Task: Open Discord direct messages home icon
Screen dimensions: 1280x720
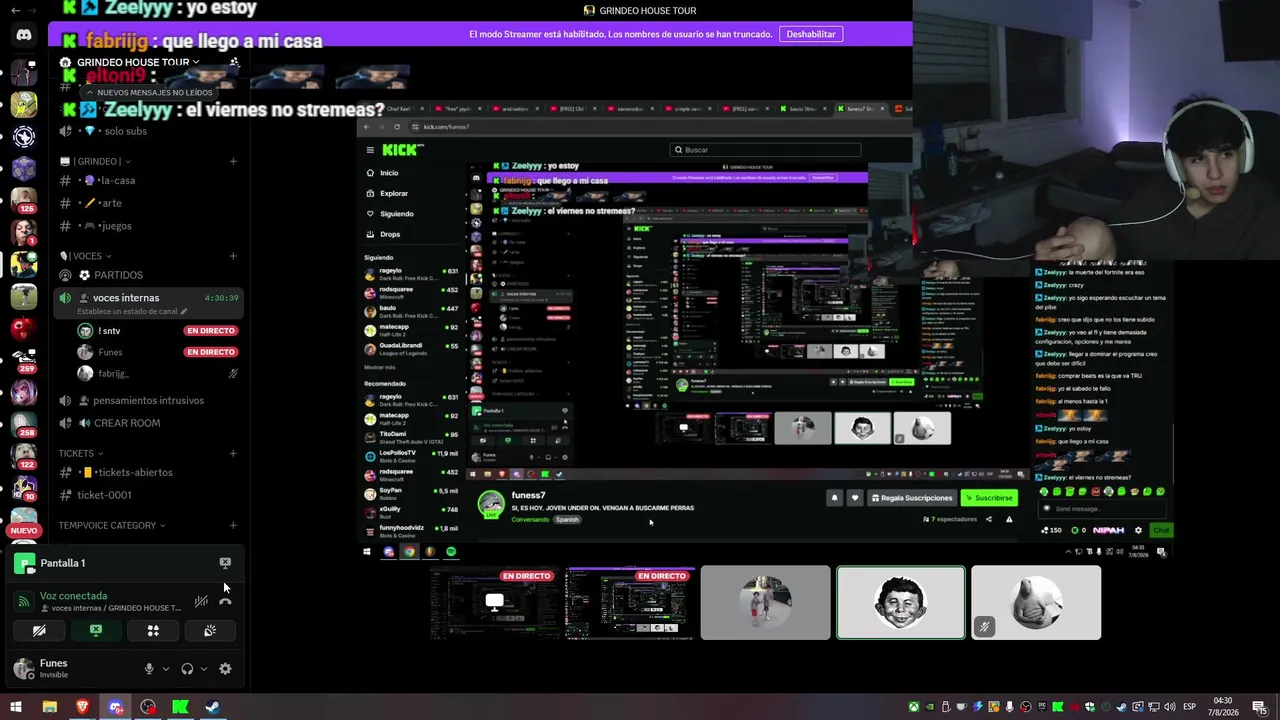Action: [x=24, y=35]
